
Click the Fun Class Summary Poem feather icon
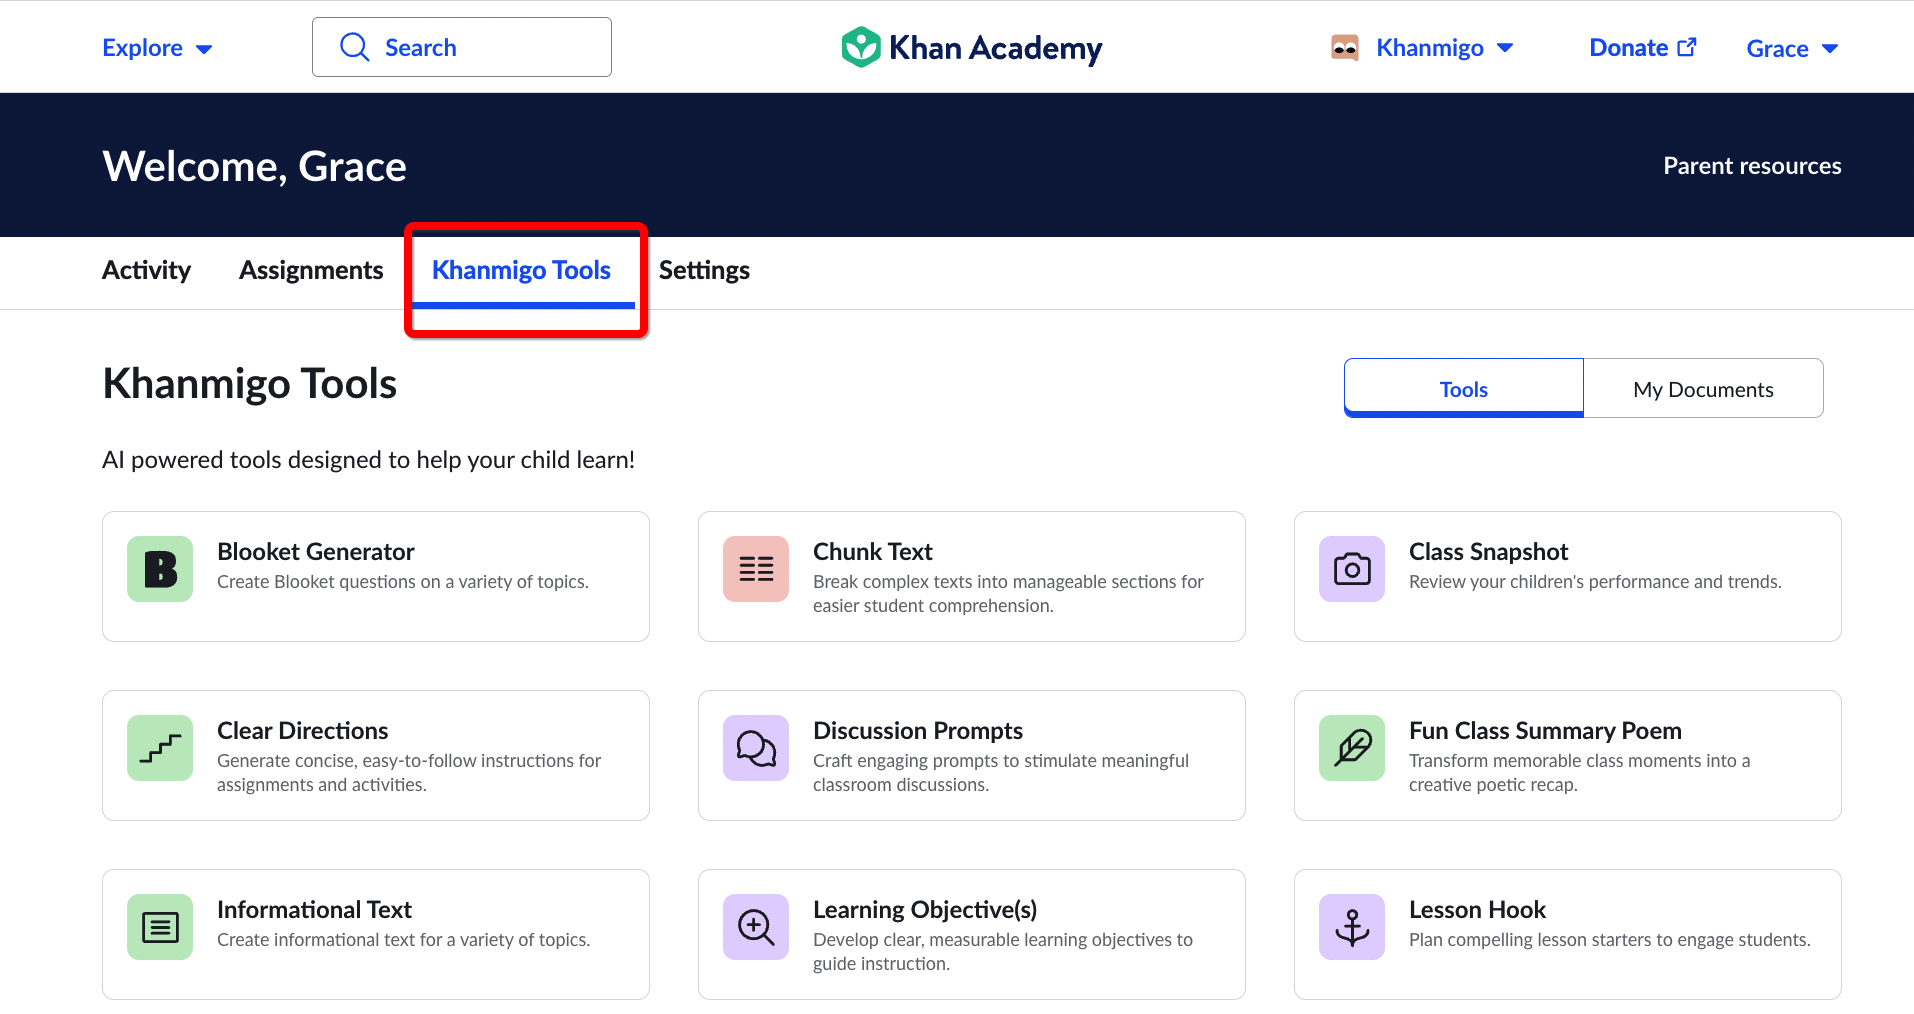[x=1352, y=748]
